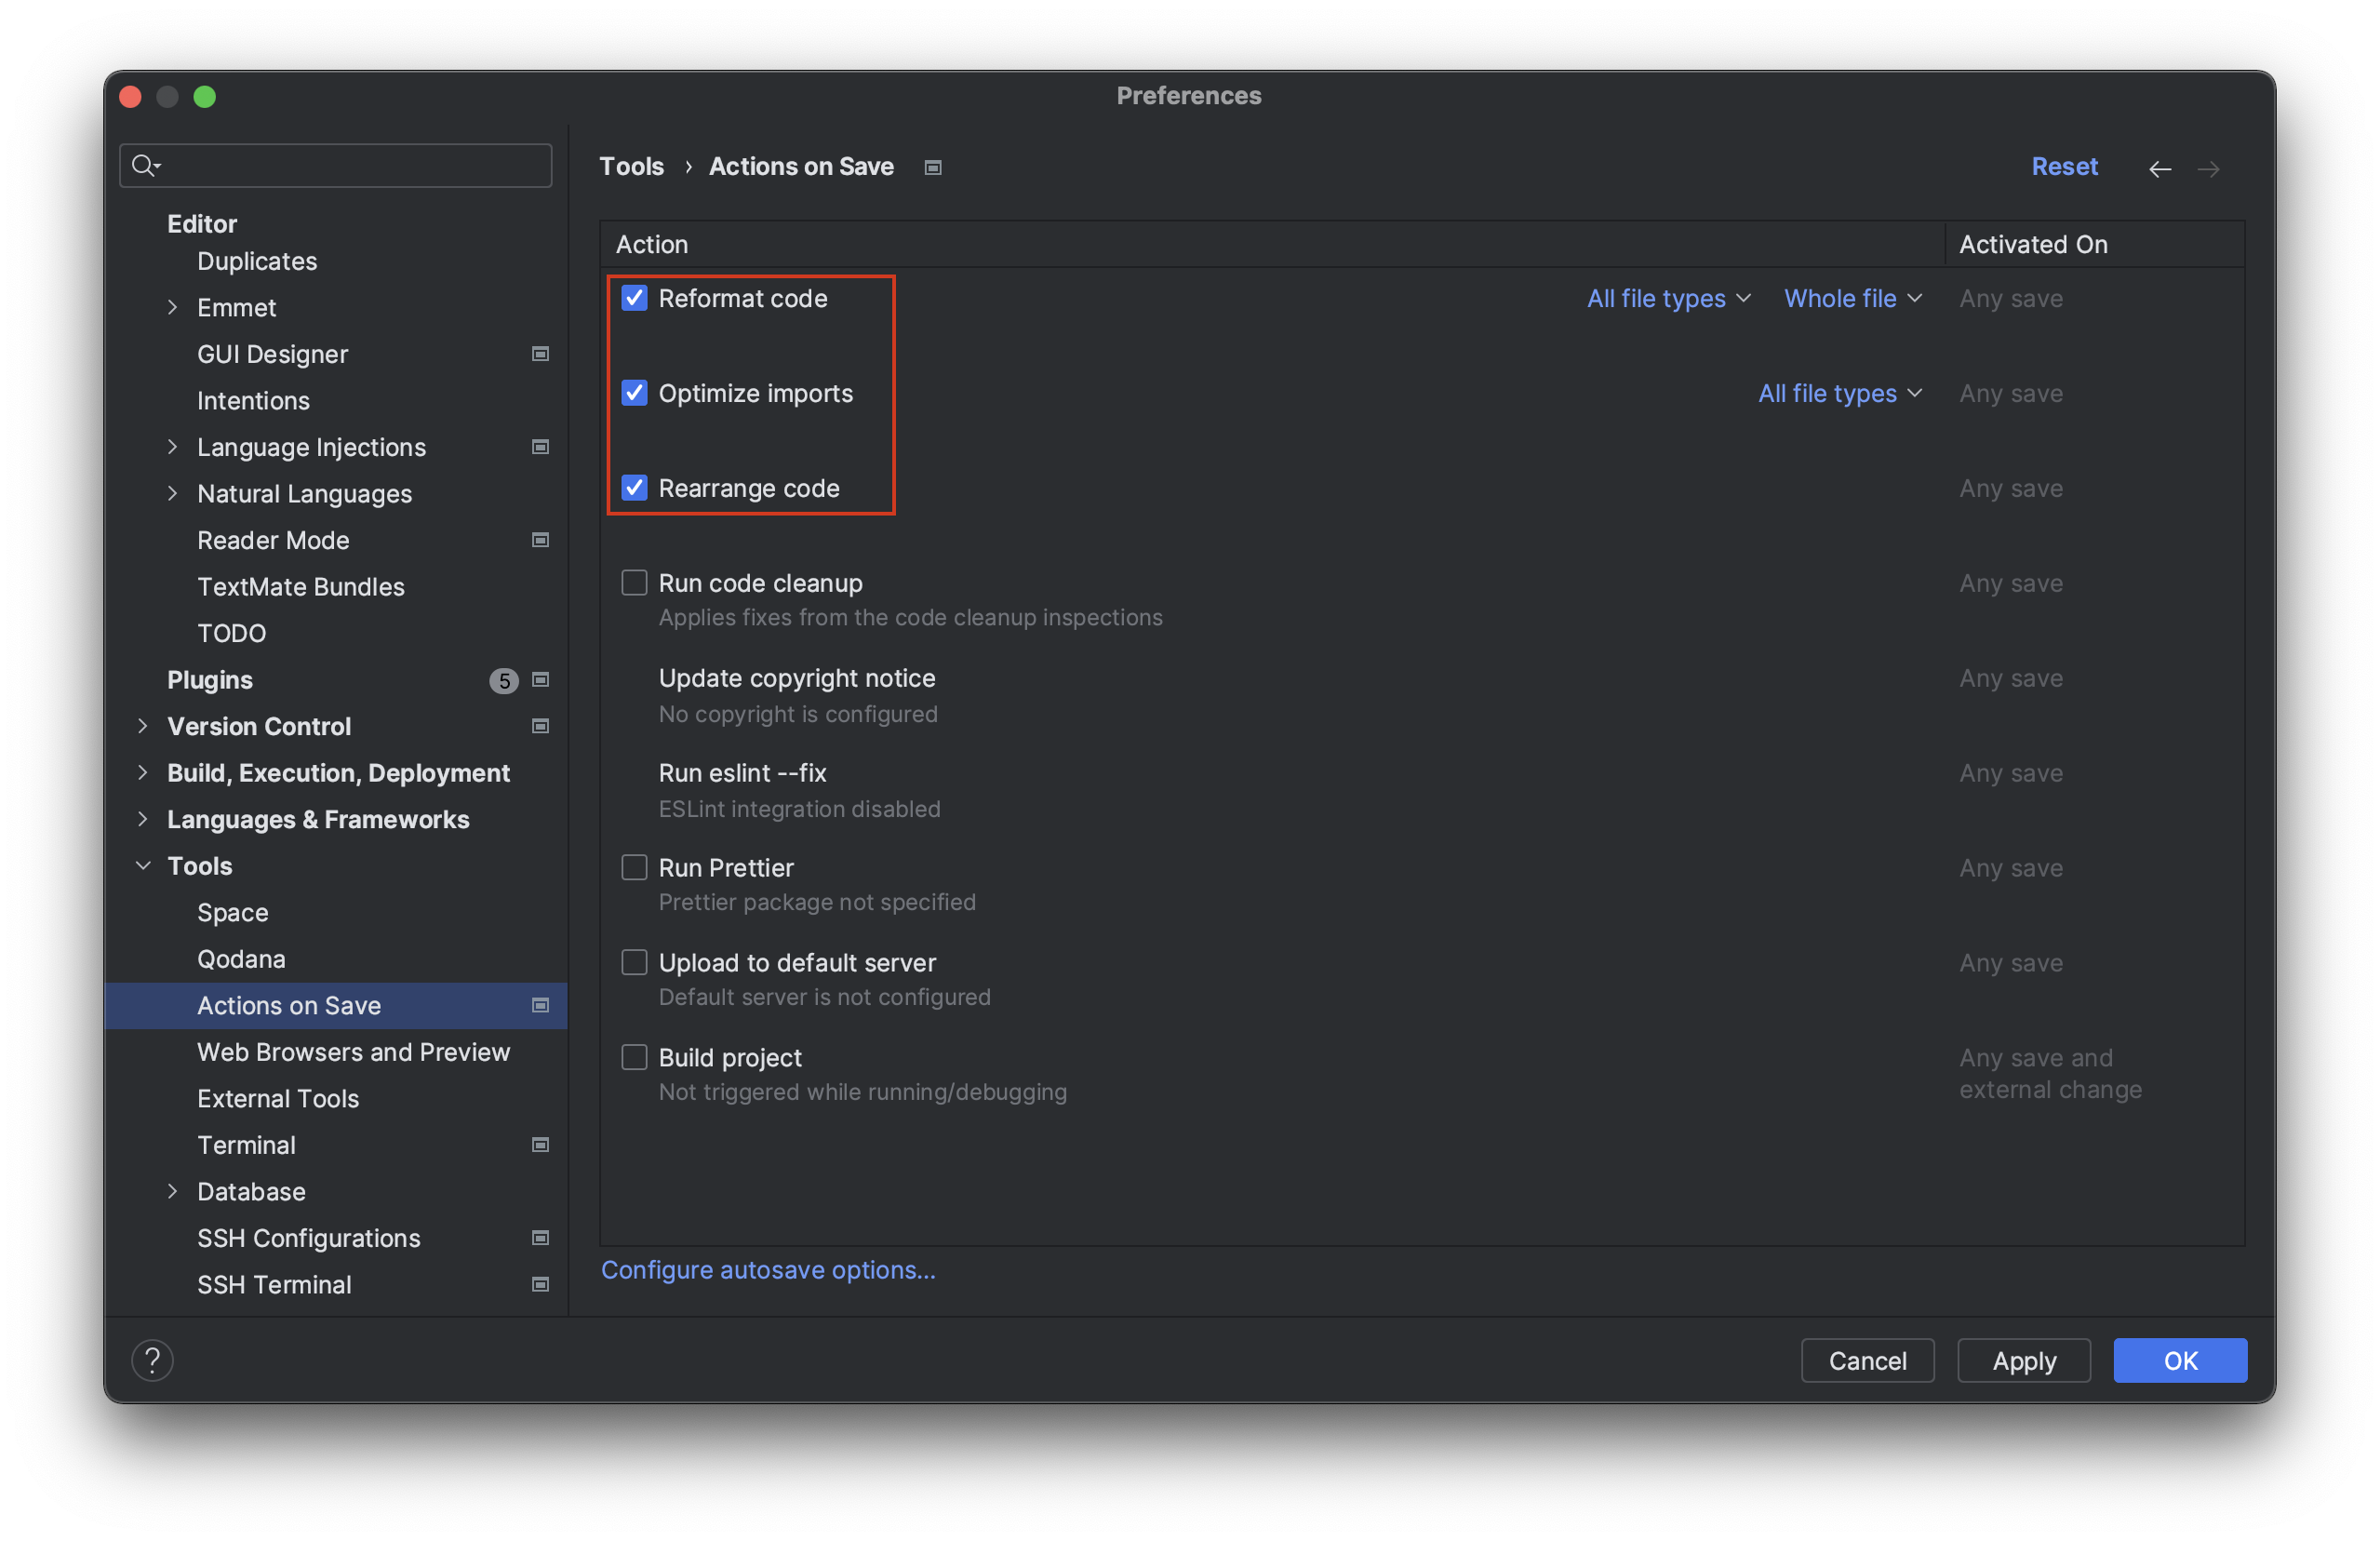Screen dimensions: 2380x1541
Task: Click project-level icon beside SSH Configurations
Action: click(540, 1238)
